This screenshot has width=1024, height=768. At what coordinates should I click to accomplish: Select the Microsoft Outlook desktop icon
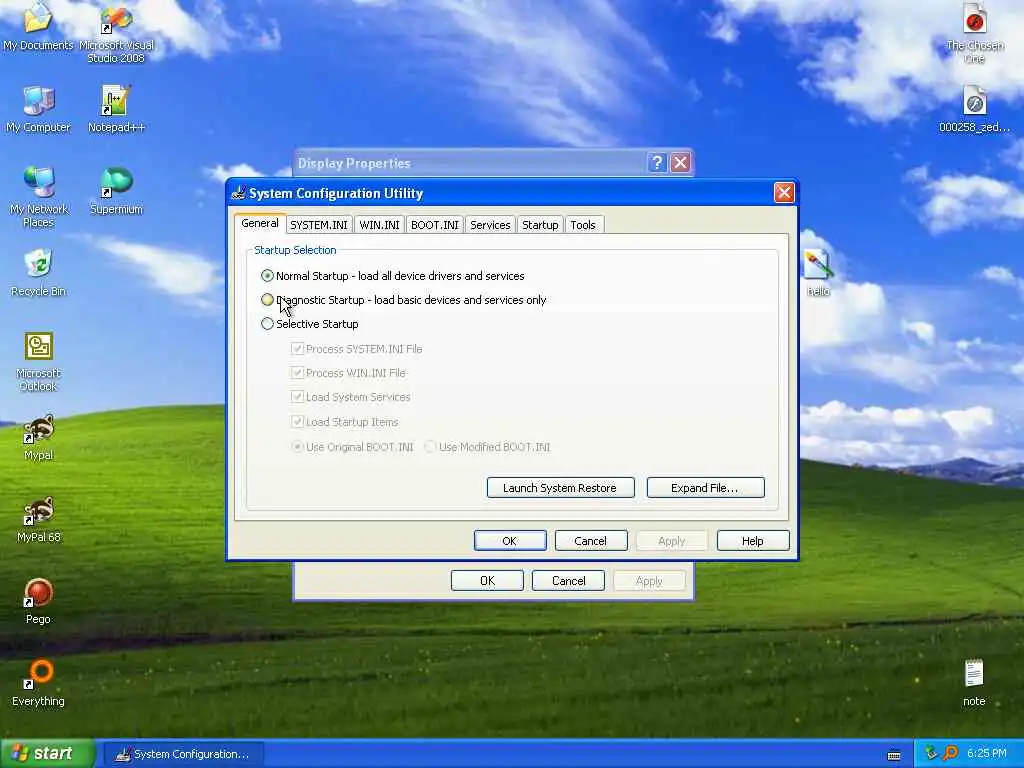[38, 361]
